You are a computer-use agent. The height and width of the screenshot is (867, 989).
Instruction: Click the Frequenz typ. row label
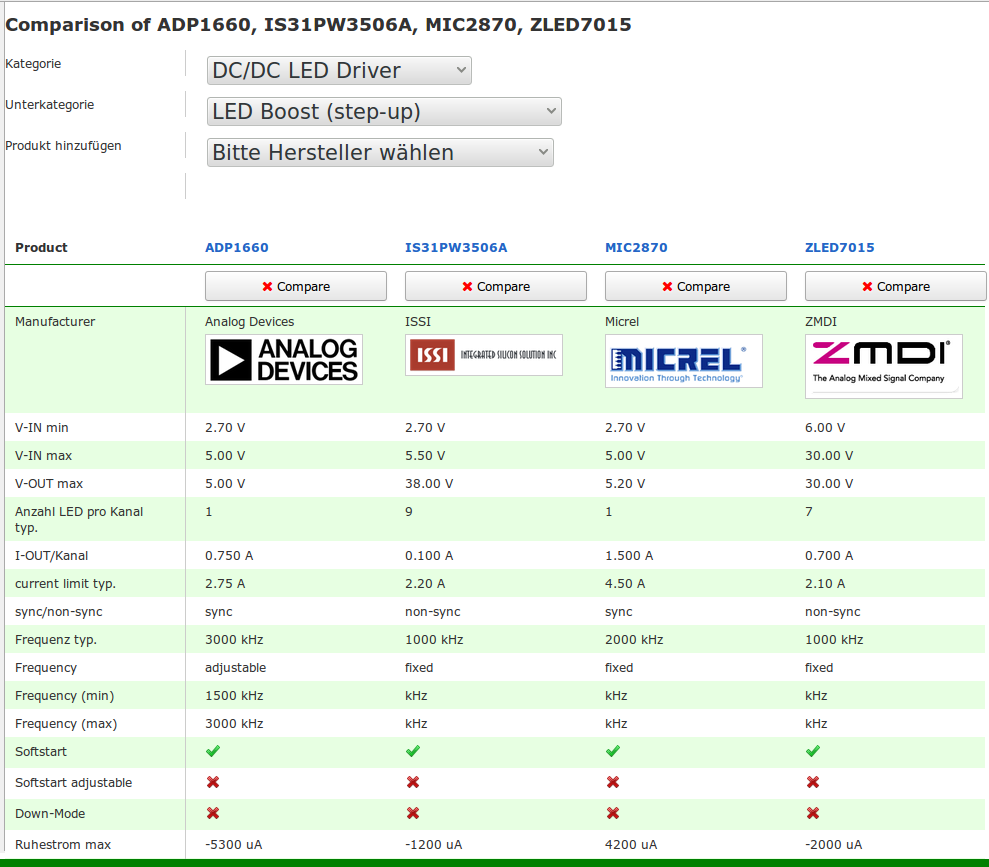click(x=56, y=639)
